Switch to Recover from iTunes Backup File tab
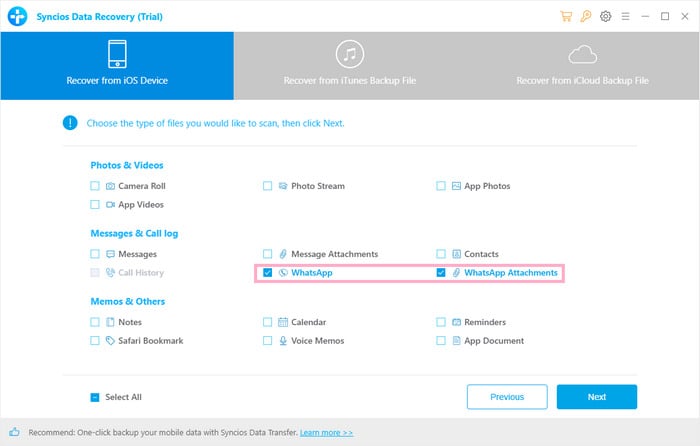 point(350,66)
